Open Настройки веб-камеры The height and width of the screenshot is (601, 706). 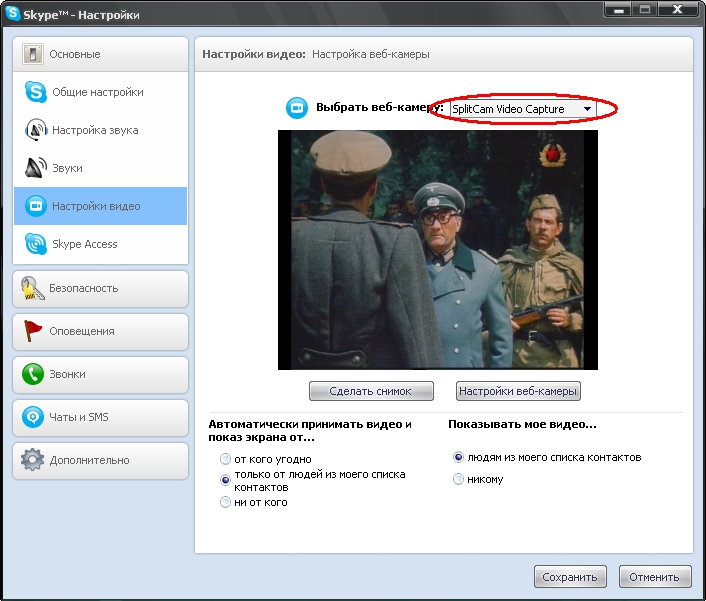518,391
